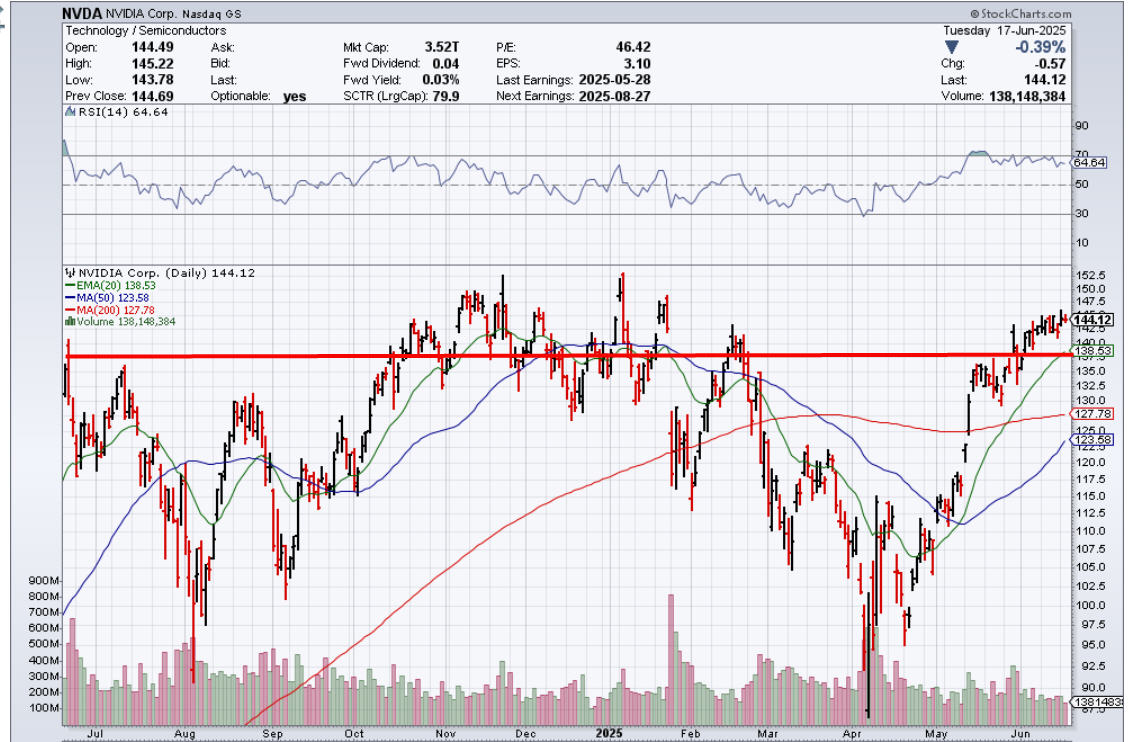
Task: Click the StockCharts.com copyright watermark
Action: click(1019, 14)
